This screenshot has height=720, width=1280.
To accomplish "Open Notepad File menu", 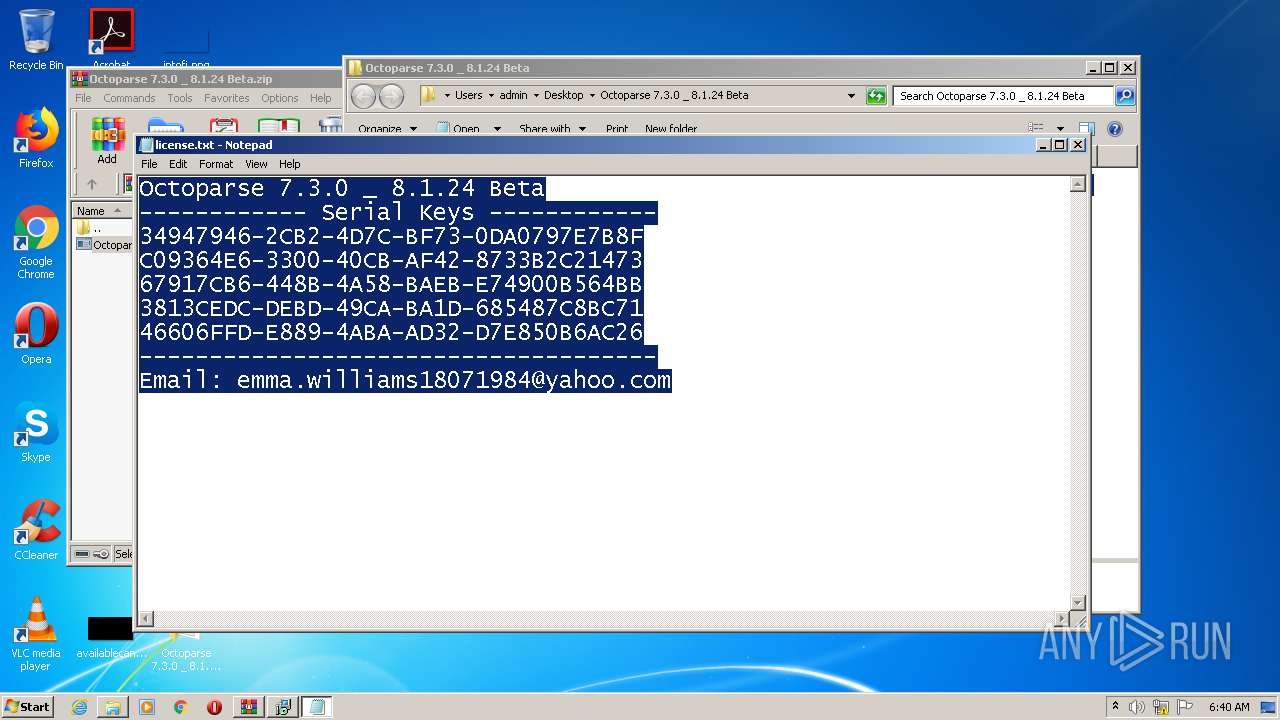I will [149, 164].
